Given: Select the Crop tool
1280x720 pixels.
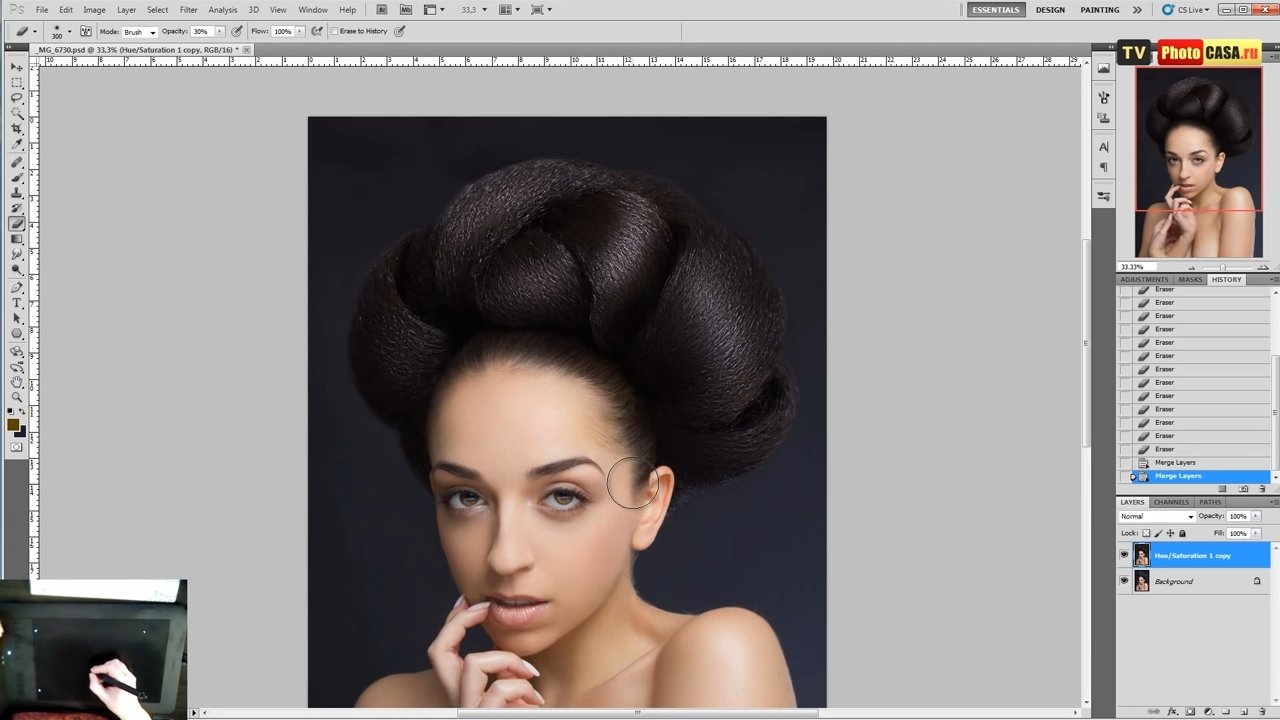Looking at the screenshot, I should 17,129.
